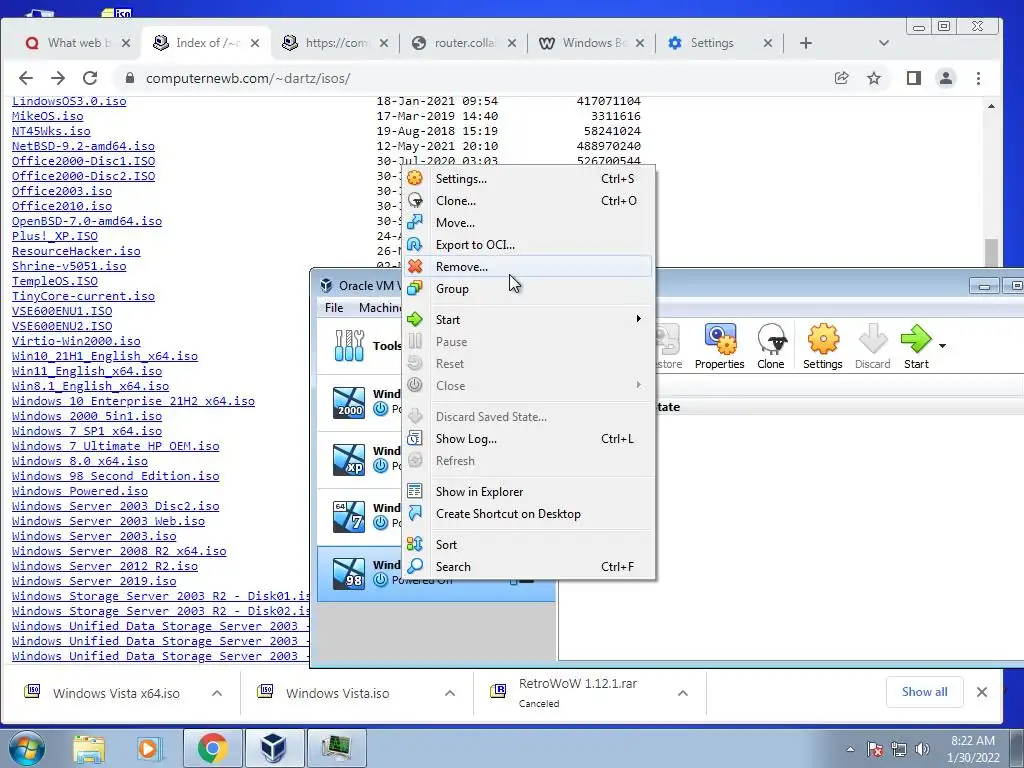The height and width of the screenshot is (768, 1024).
Task: Share this page icon
Action: 841,78
